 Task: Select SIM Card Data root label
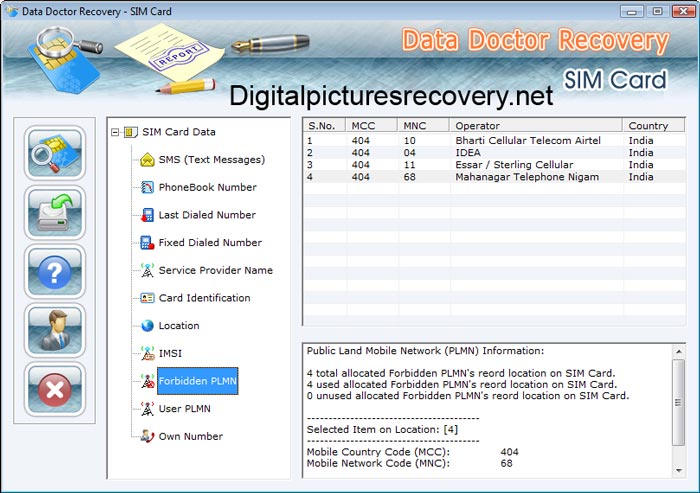[179, 132]
